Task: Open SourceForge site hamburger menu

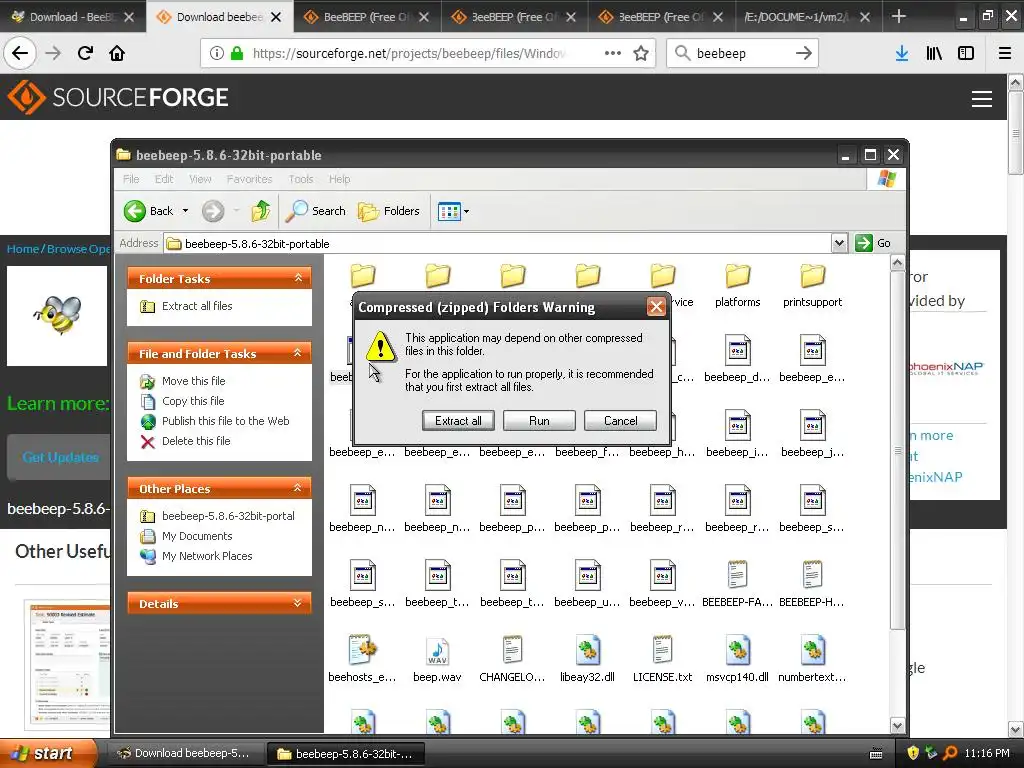Action: [x=982, y=99]
